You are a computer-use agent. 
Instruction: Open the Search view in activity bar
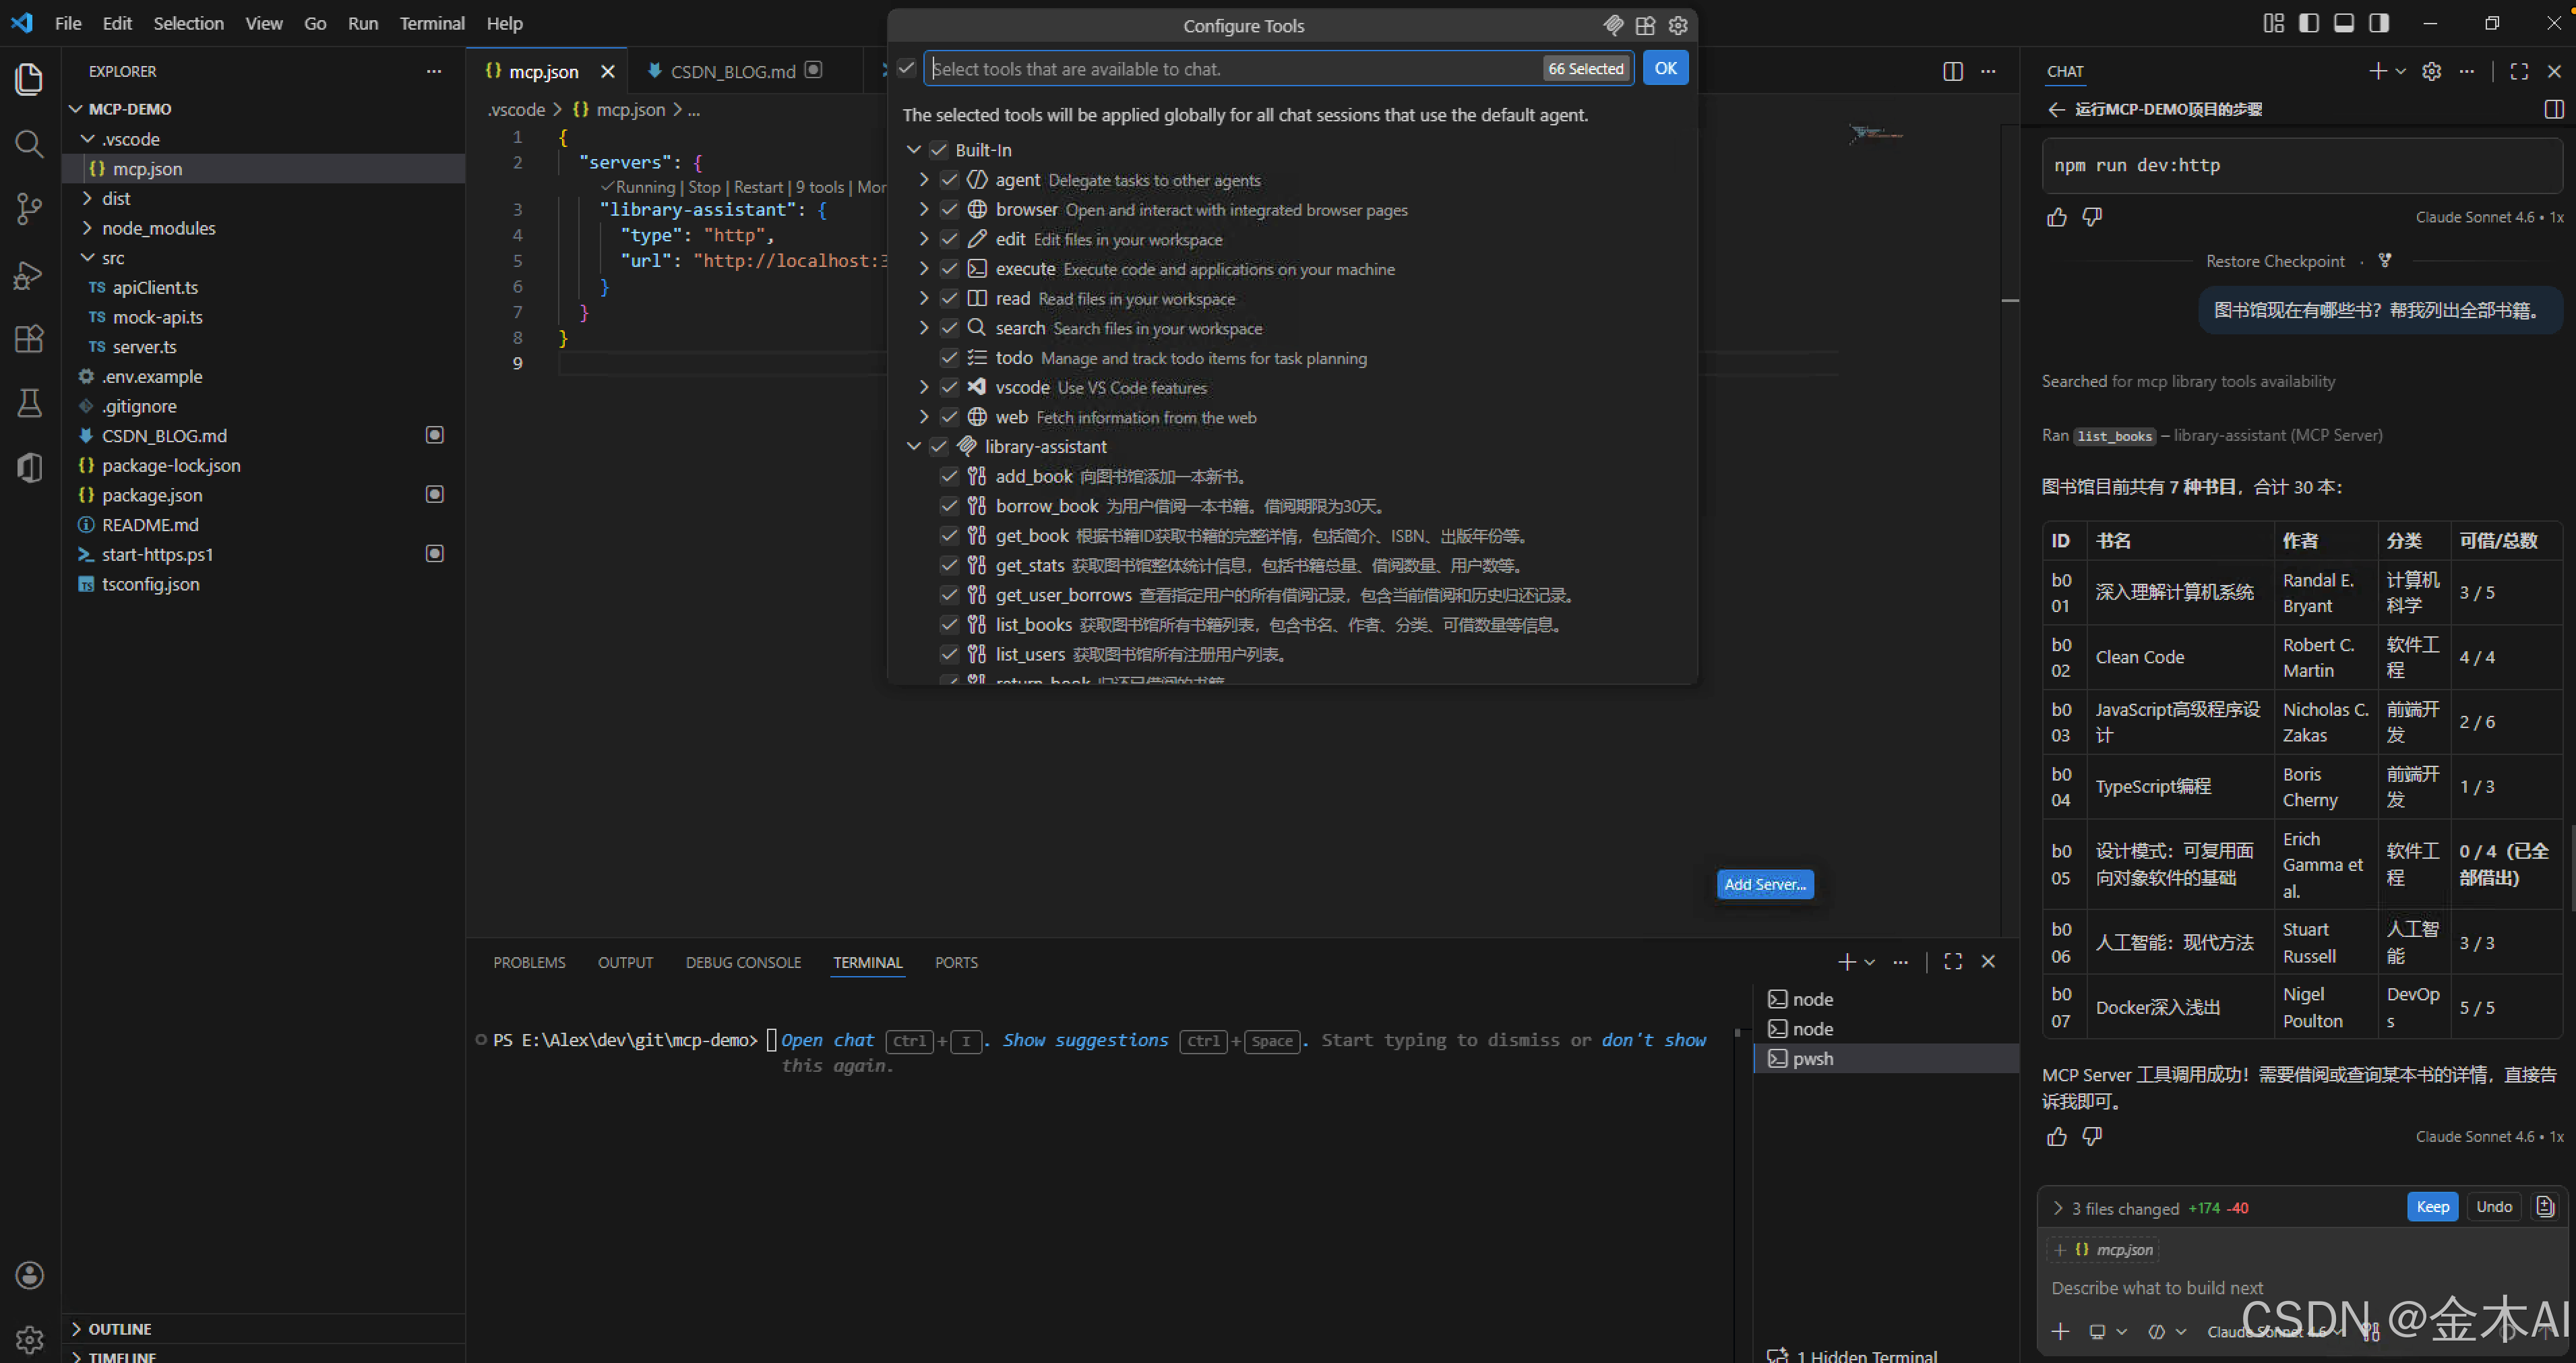tap(29, 144)
